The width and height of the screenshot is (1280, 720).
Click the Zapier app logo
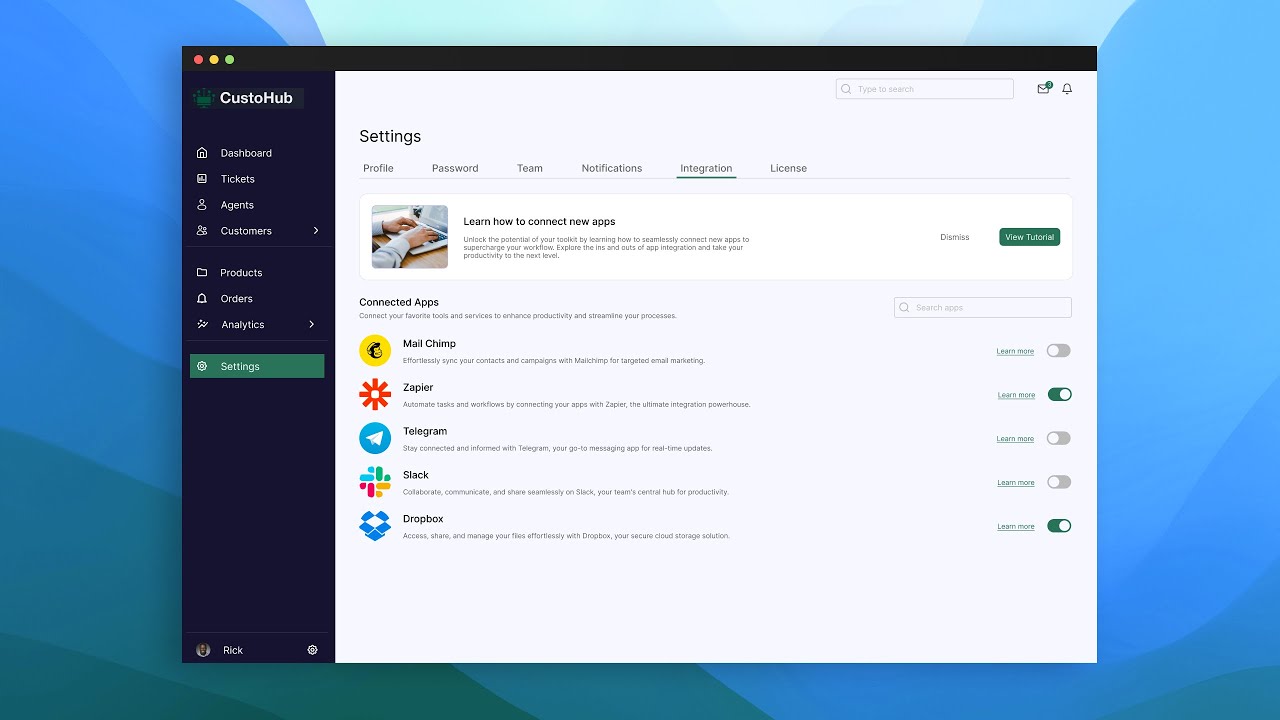[375, 394]
